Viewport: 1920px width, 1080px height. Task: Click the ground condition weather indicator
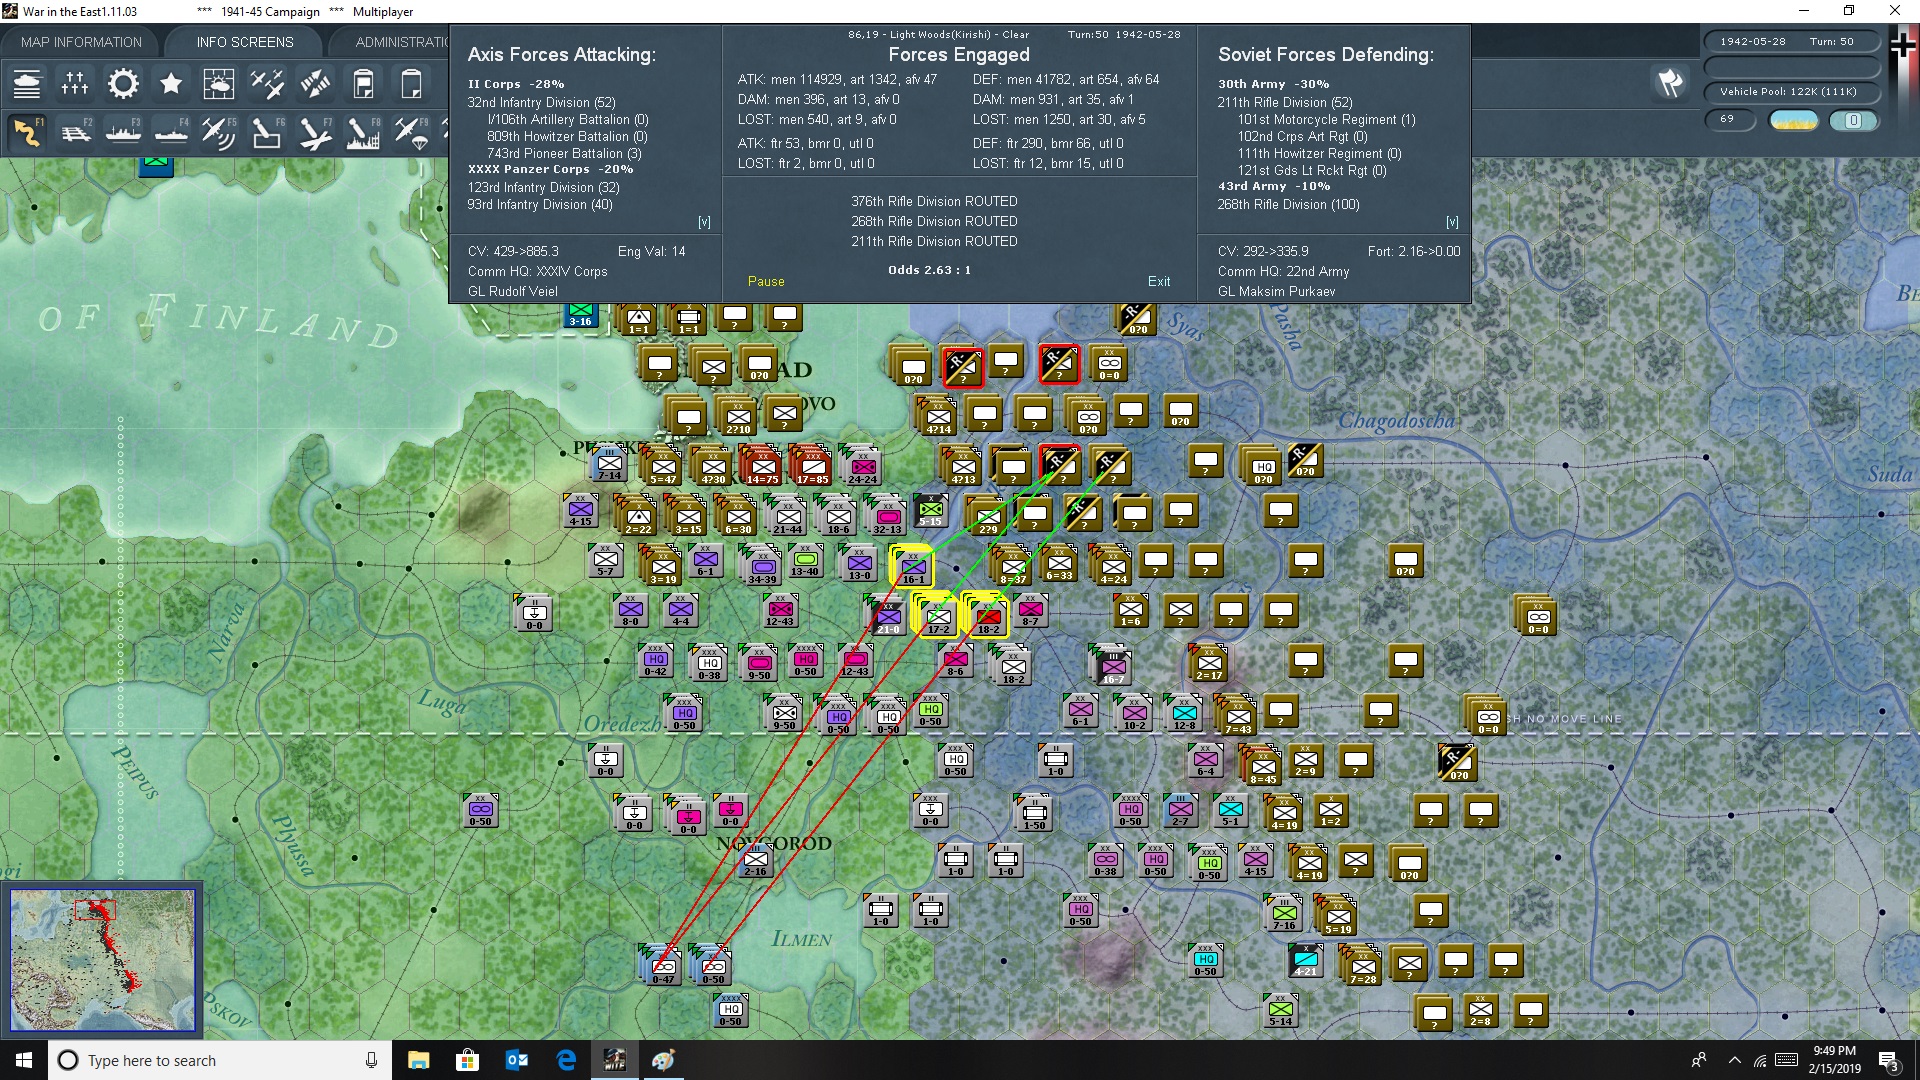(1794, 121)
